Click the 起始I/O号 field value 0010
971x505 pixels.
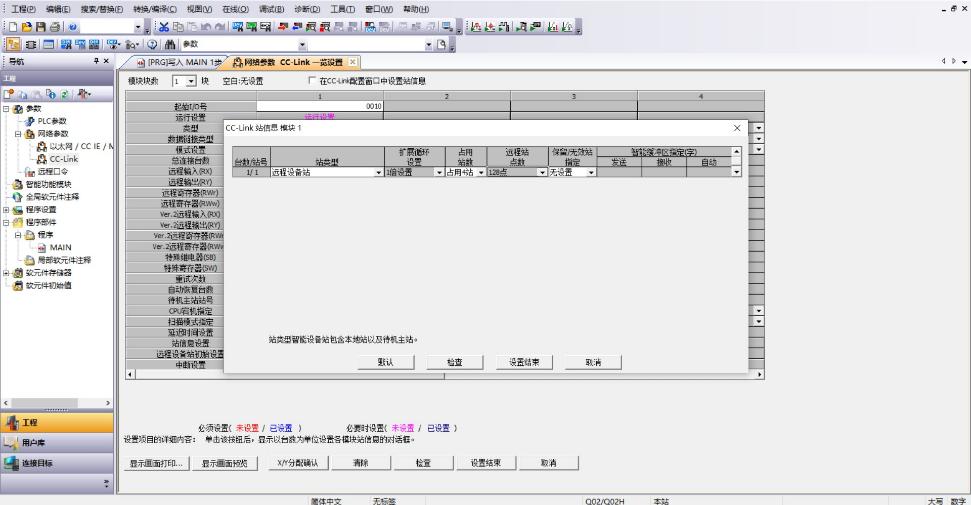(320, 106)
